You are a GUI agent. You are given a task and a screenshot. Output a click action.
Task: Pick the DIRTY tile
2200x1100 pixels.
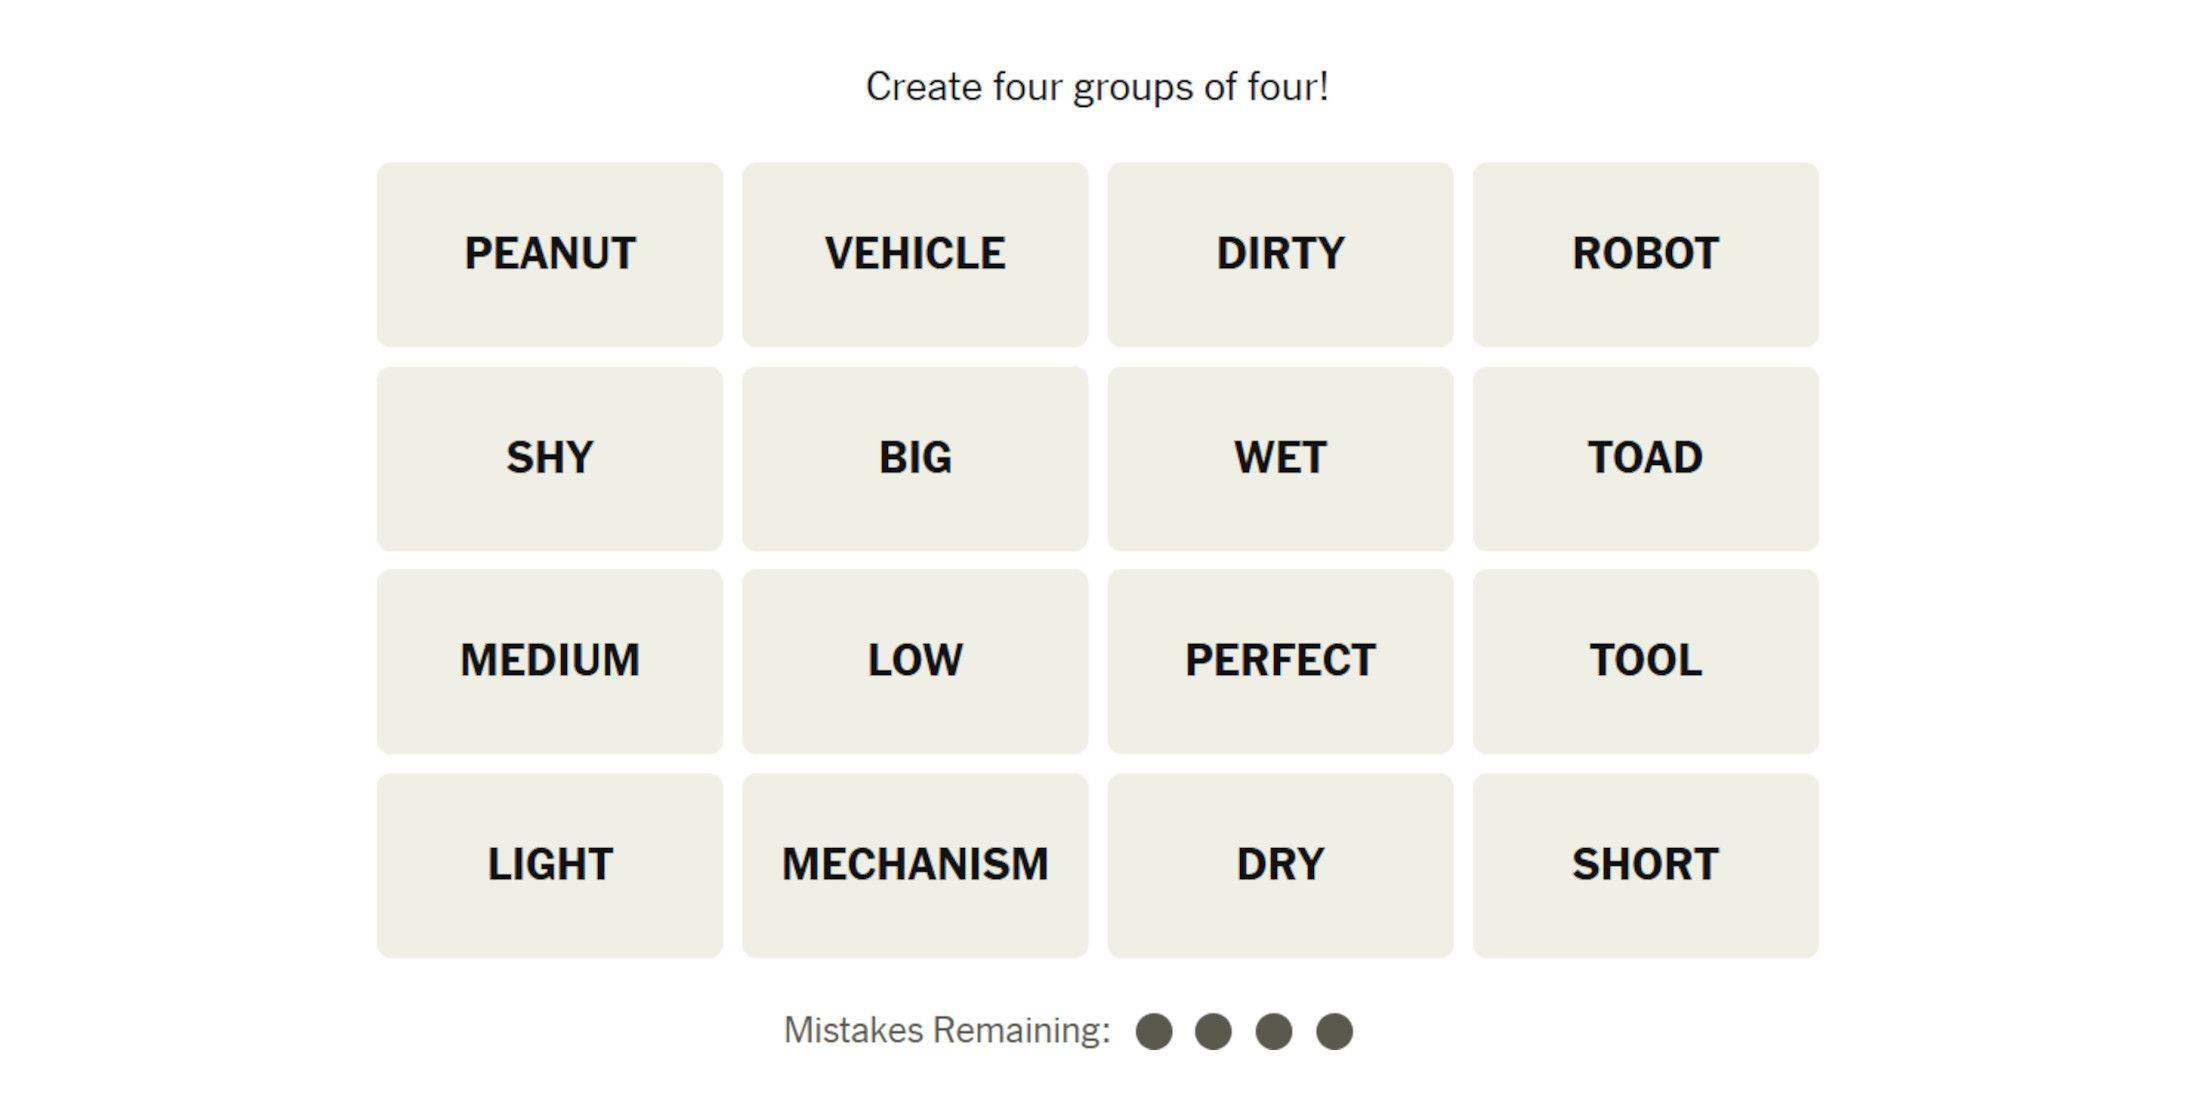(1280, 254)
